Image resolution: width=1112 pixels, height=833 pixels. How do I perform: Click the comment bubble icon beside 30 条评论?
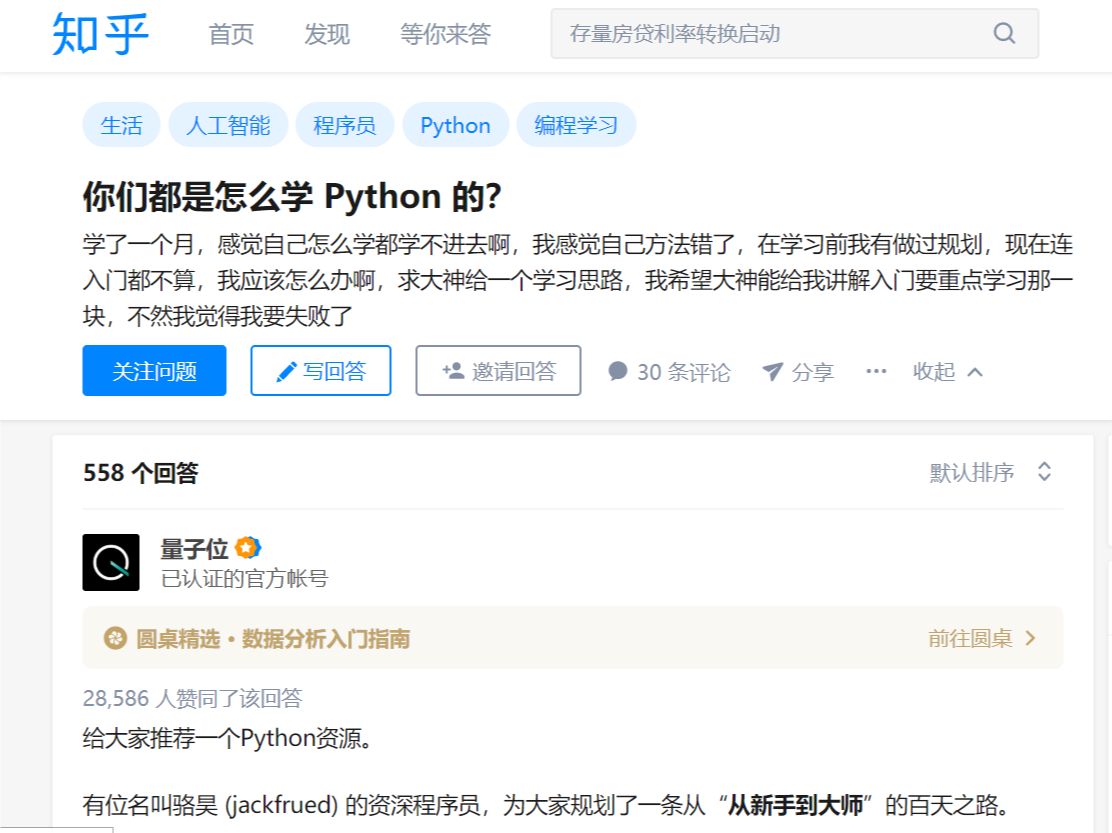click(x=618, y=371)
